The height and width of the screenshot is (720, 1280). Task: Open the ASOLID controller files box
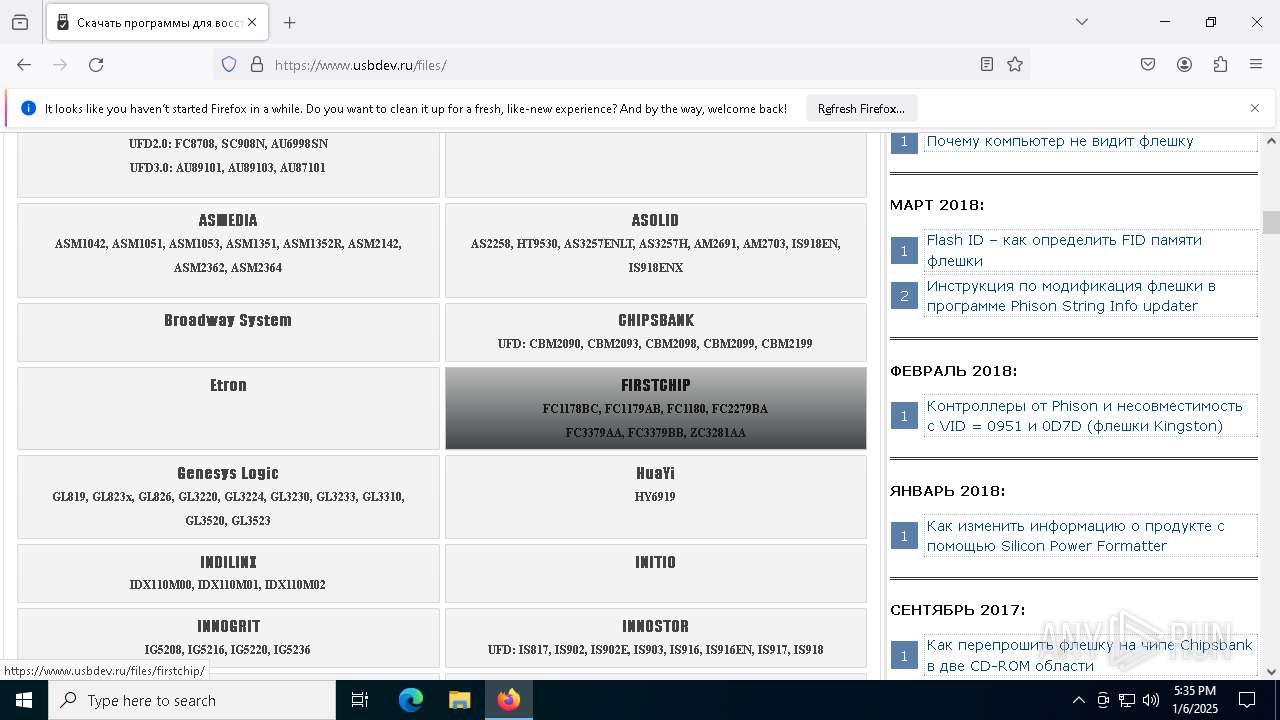click(x=656, y=250)
